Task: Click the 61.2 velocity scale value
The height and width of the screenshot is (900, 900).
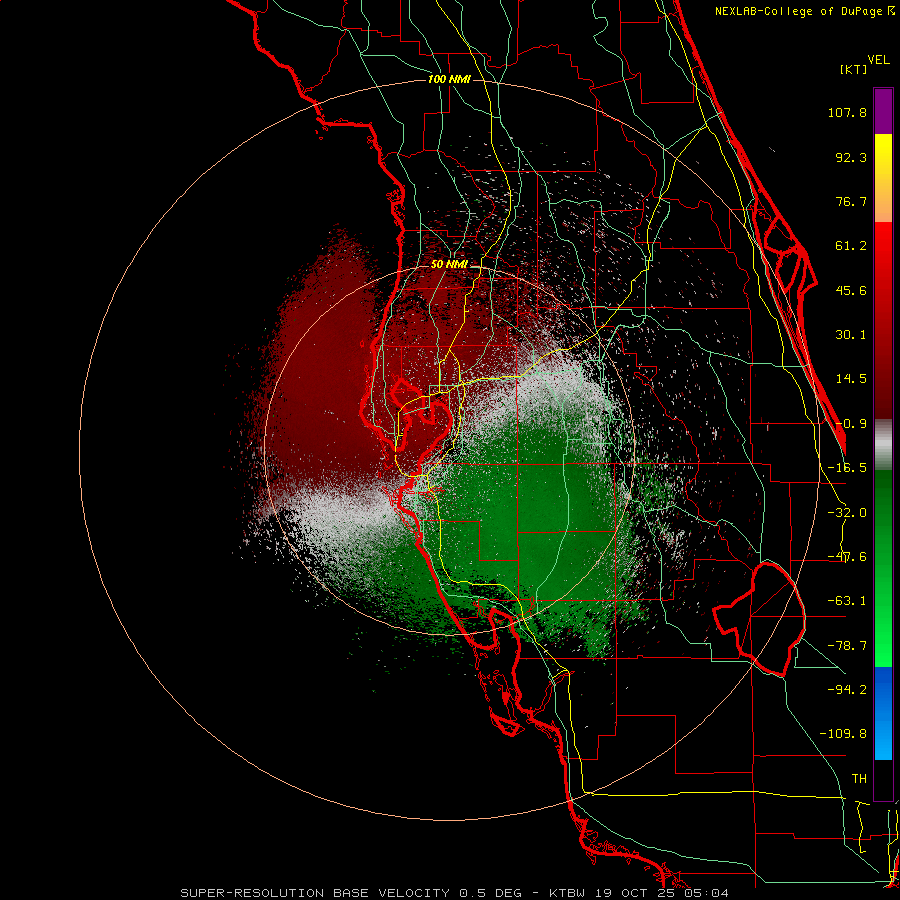Action: [851, 246]
